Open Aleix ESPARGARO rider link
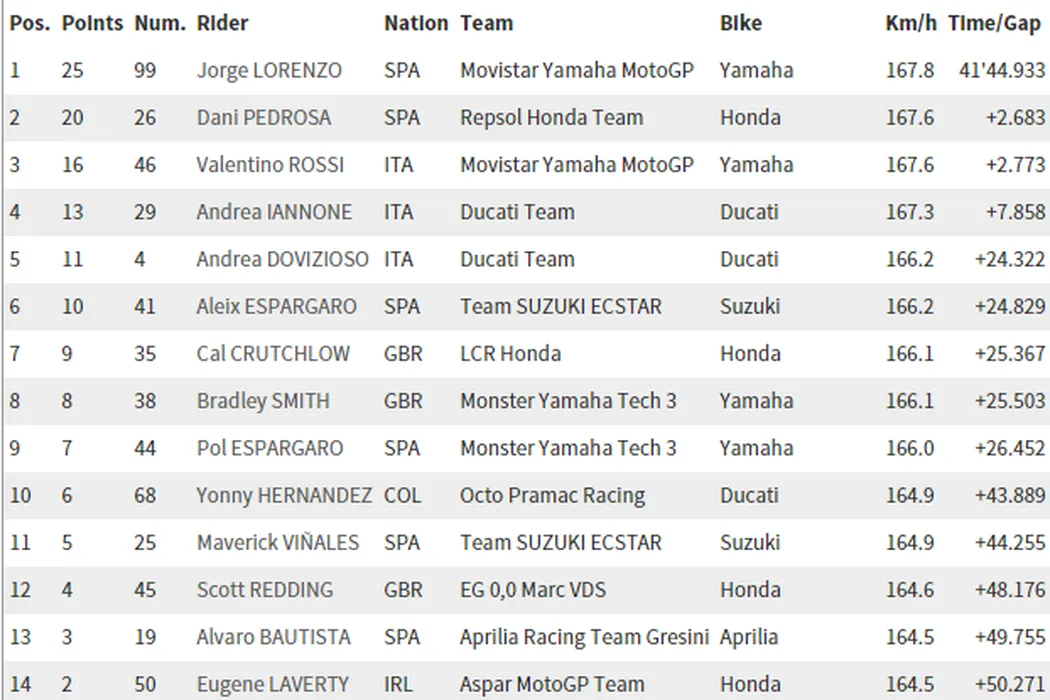Screen dimensions: 1050x700 click(276, 306)
